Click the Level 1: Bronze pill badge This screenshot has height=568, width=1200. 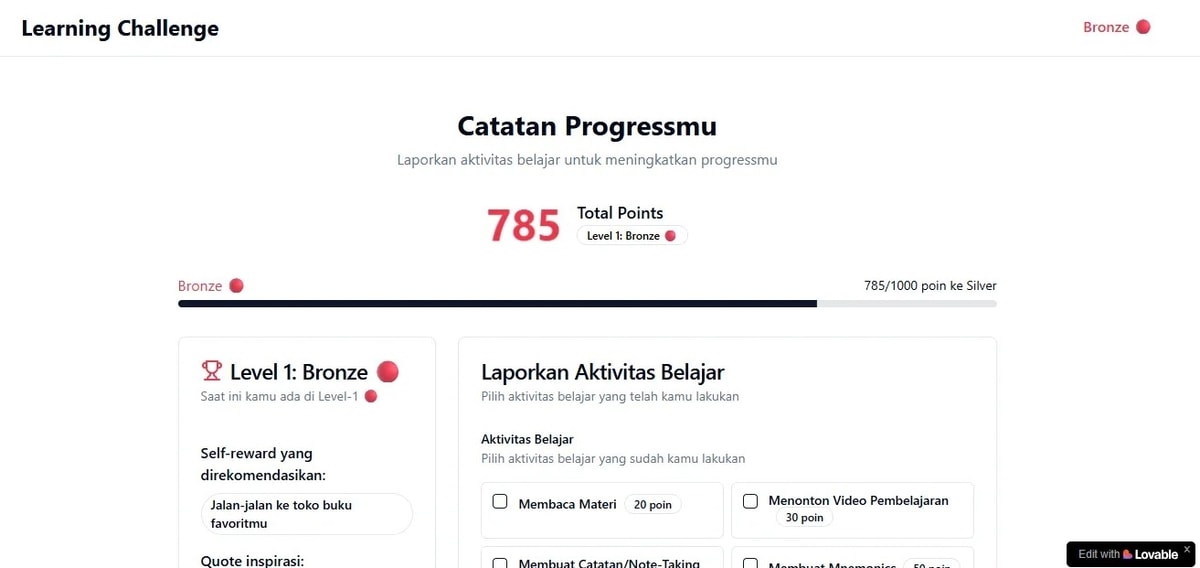[x=632, y=236]
